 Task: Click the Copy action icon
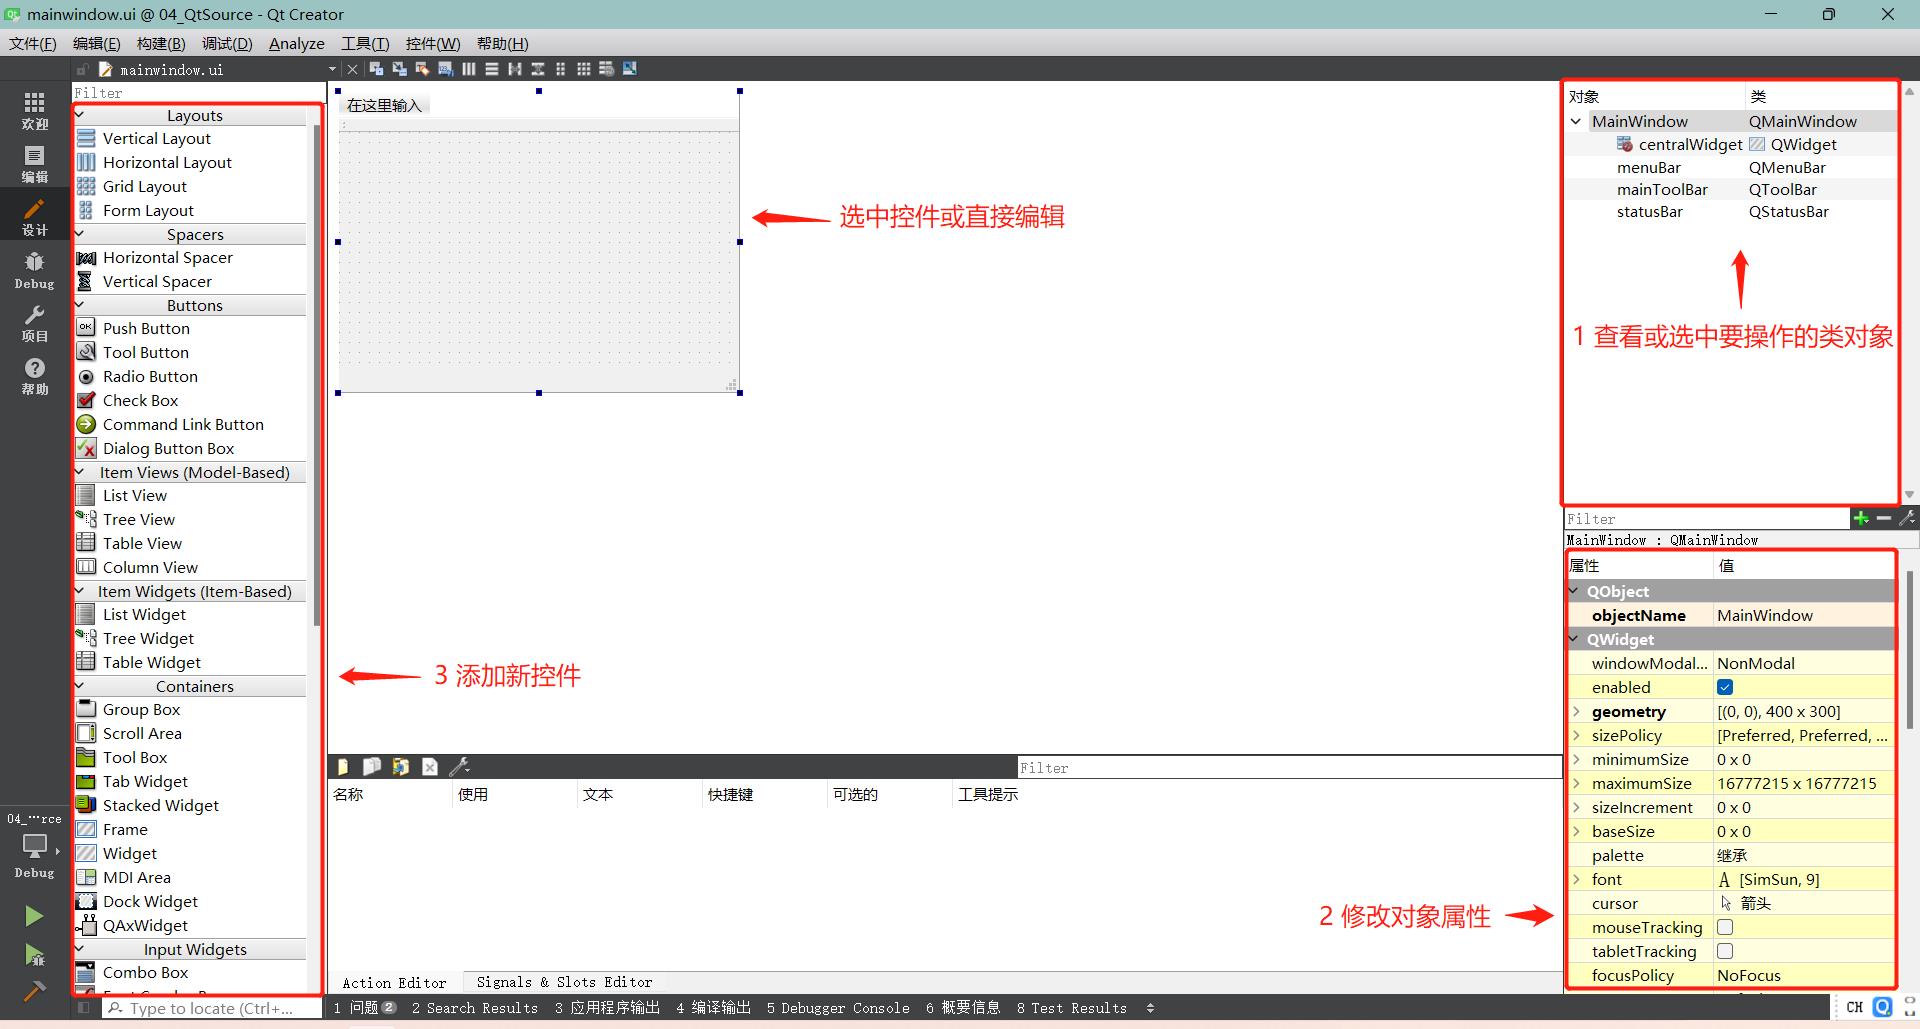coord(372,767)
